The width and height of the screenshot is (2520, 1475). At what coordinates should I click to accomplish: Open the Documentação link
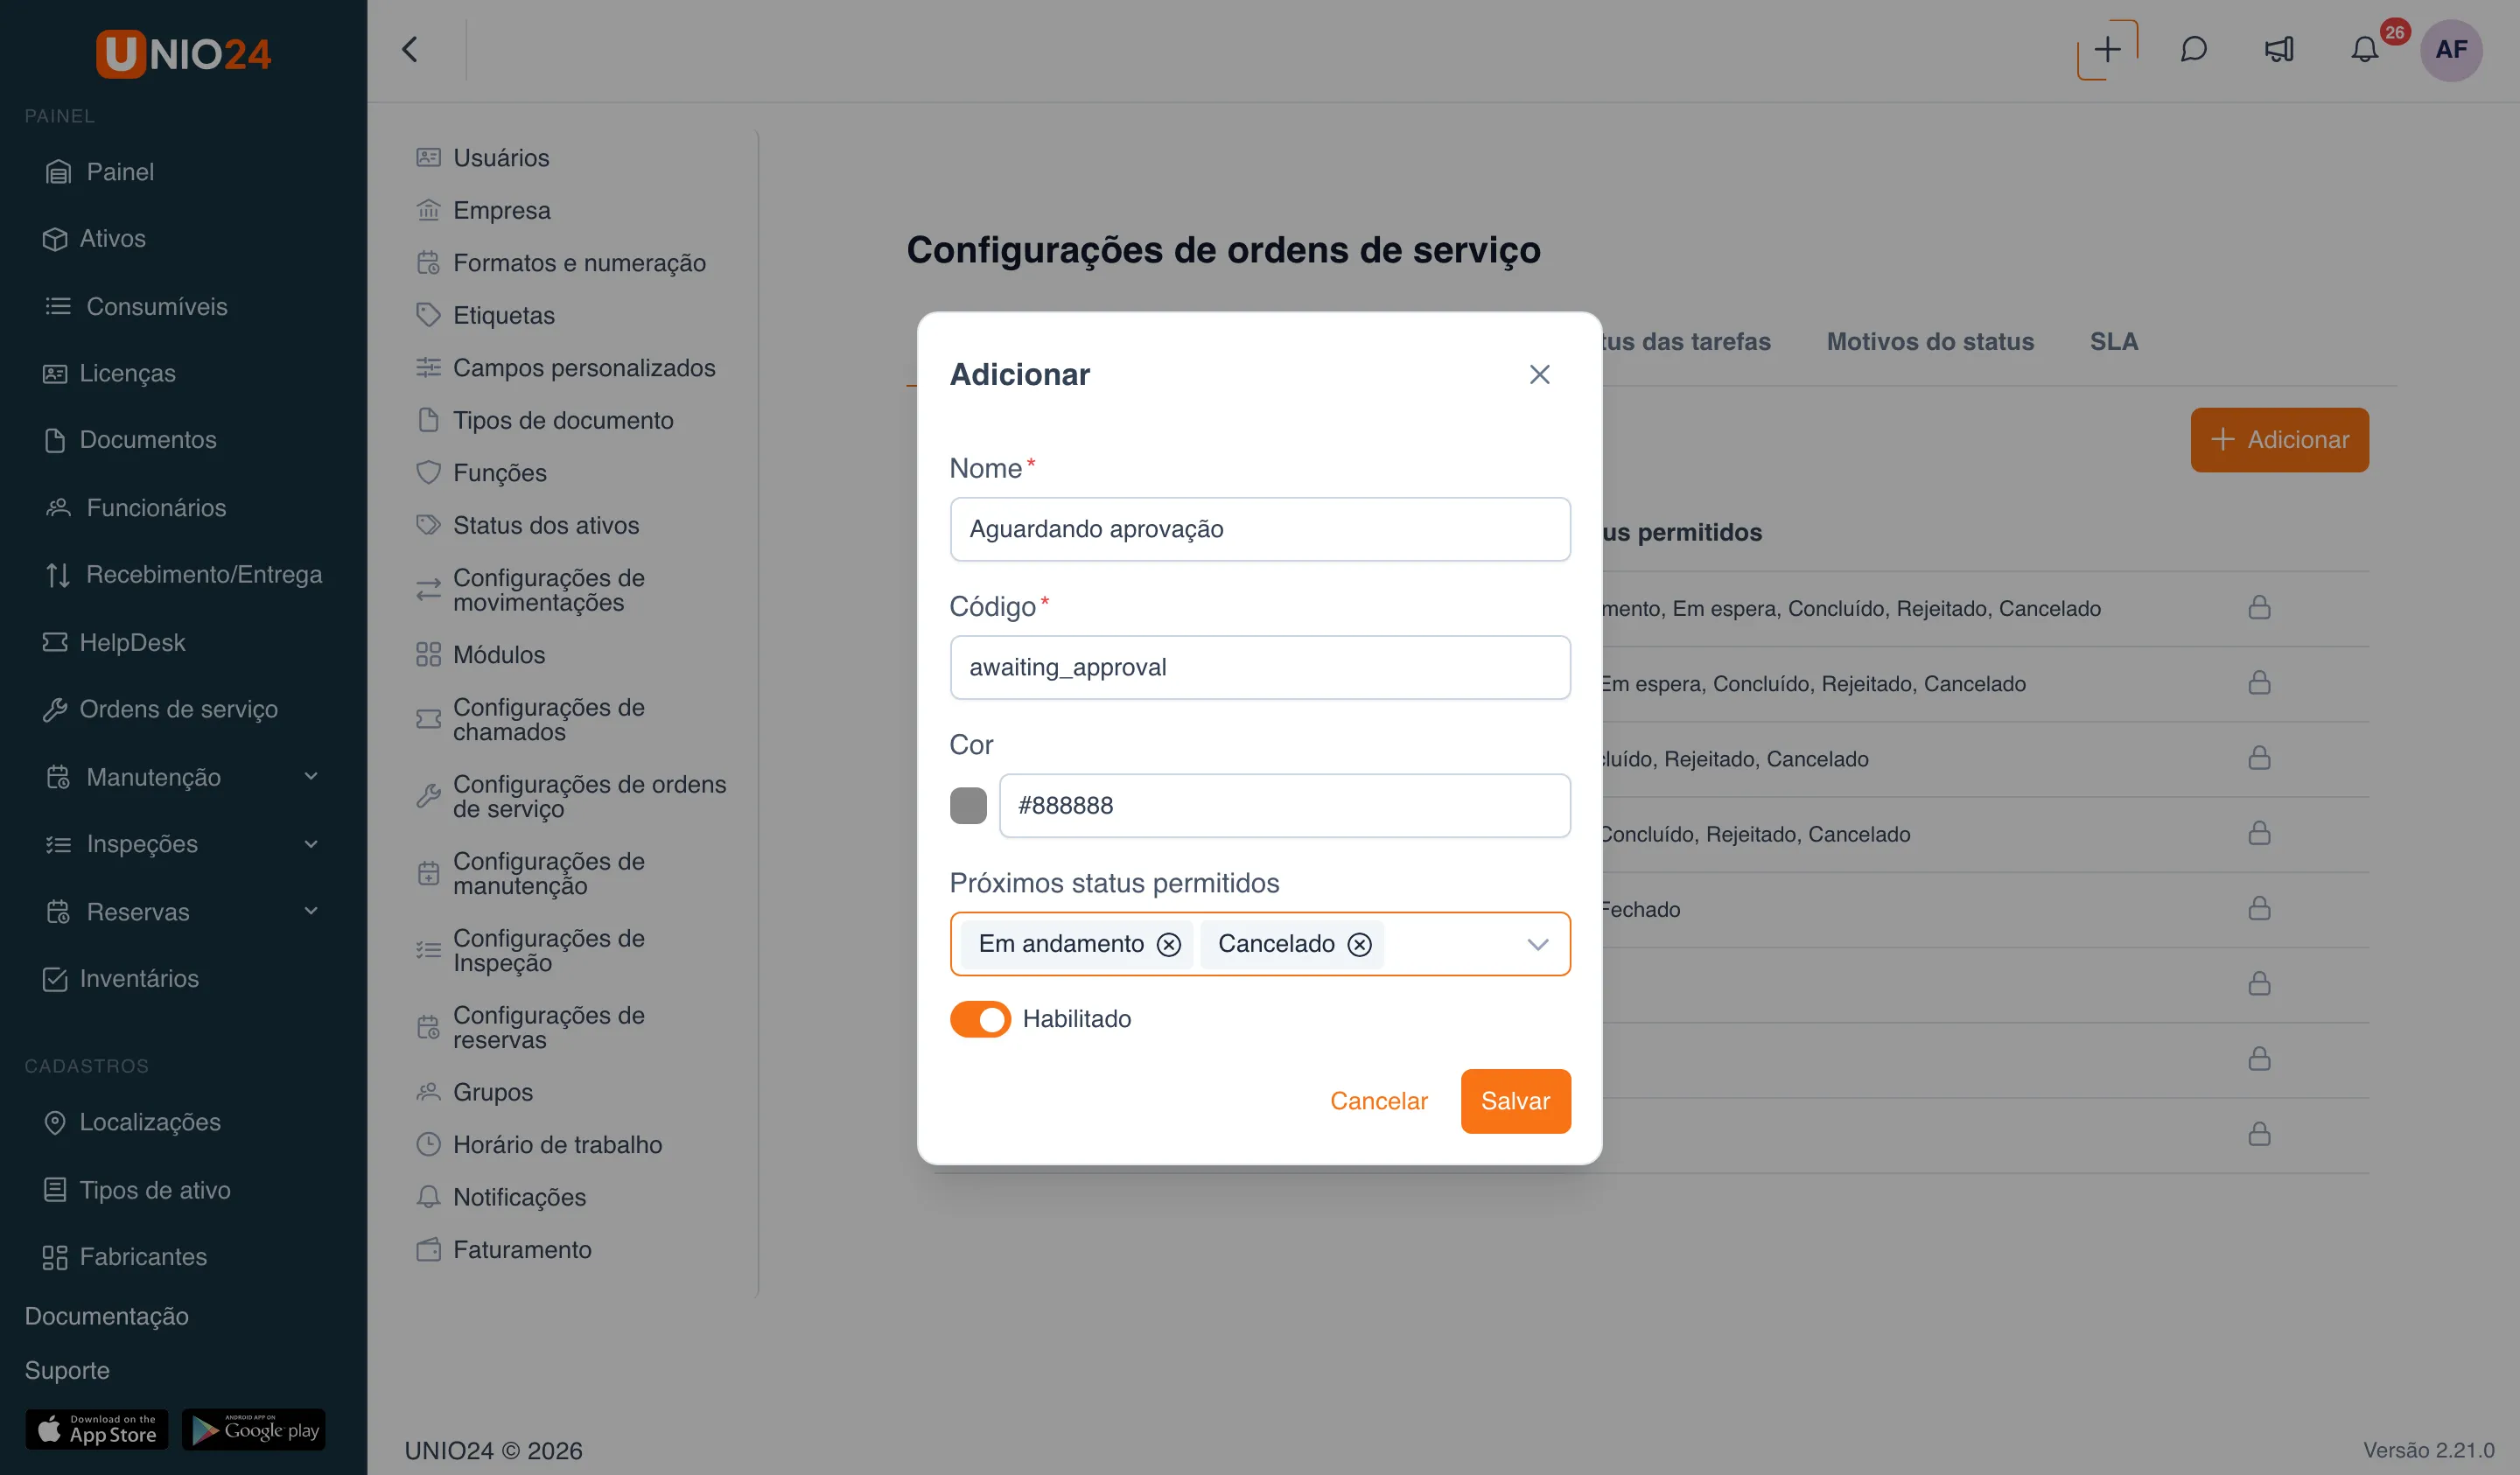tap(107, 1316)
